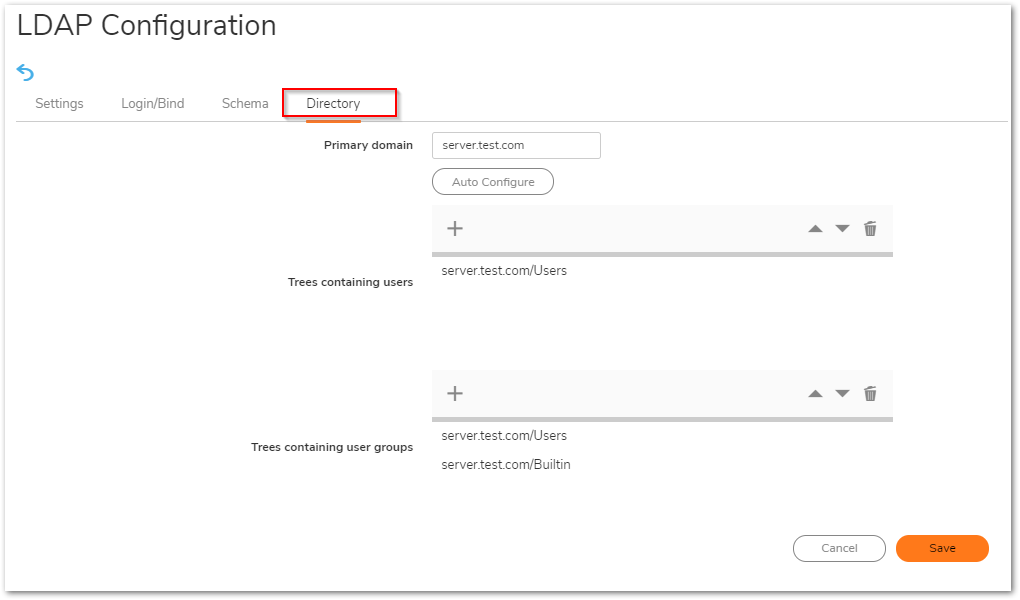Select the server.test.com/Builtin entry
Screen dimensions: 1020x600
(506, 464)
